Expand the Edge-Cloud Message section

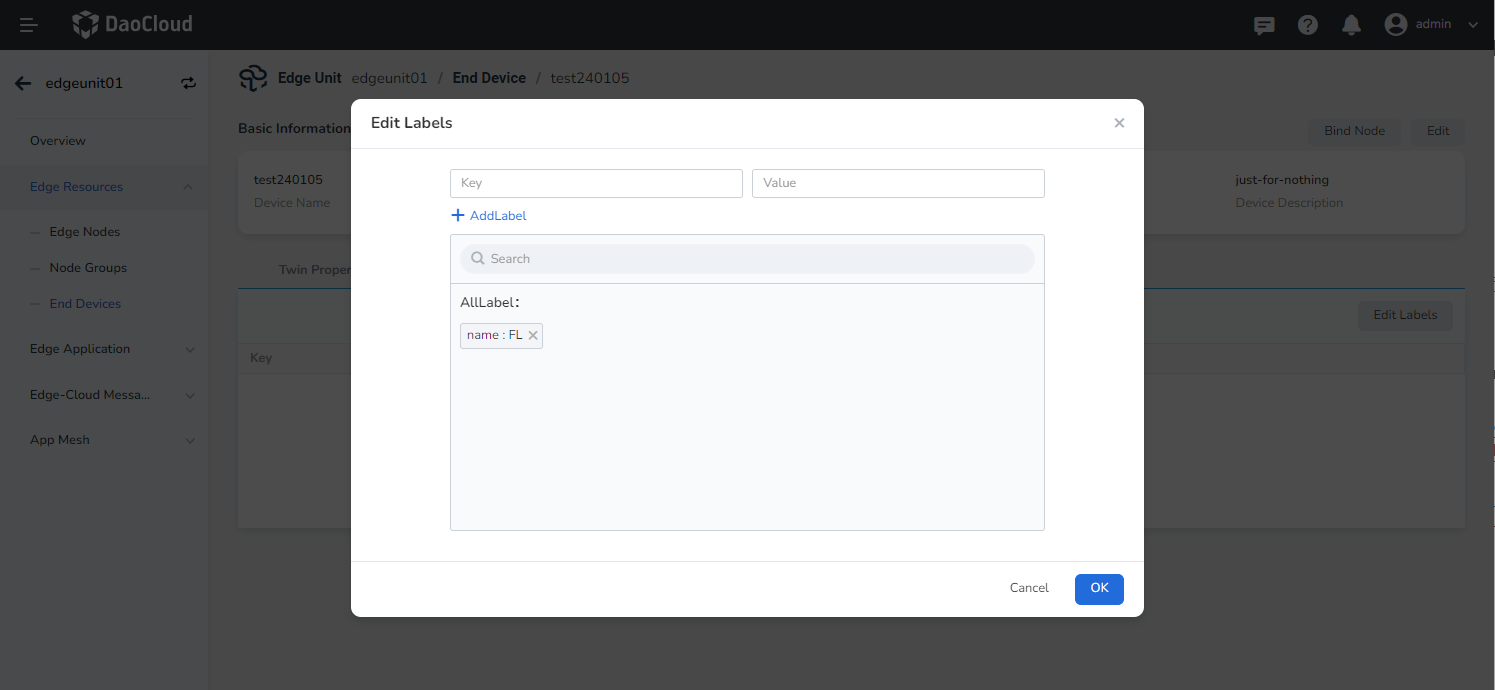coord(189,395)
